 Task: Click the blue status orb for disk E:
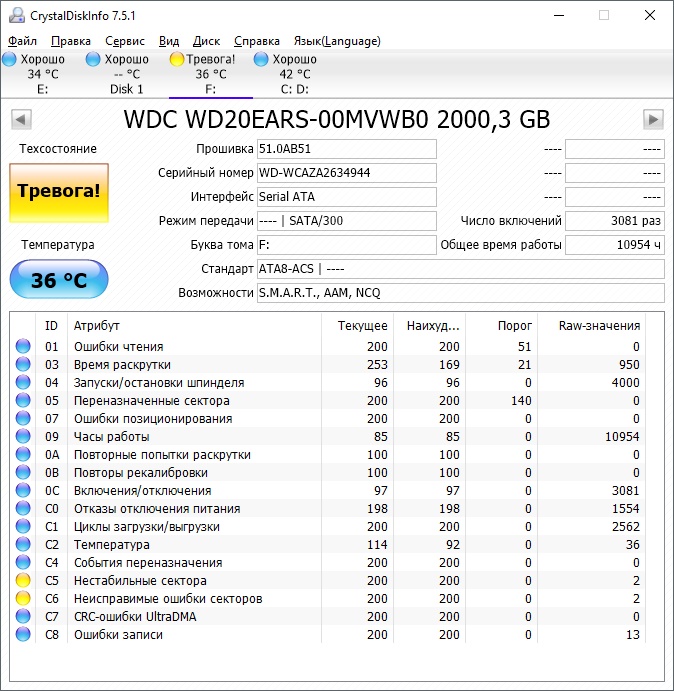click(x=9, y=59)
